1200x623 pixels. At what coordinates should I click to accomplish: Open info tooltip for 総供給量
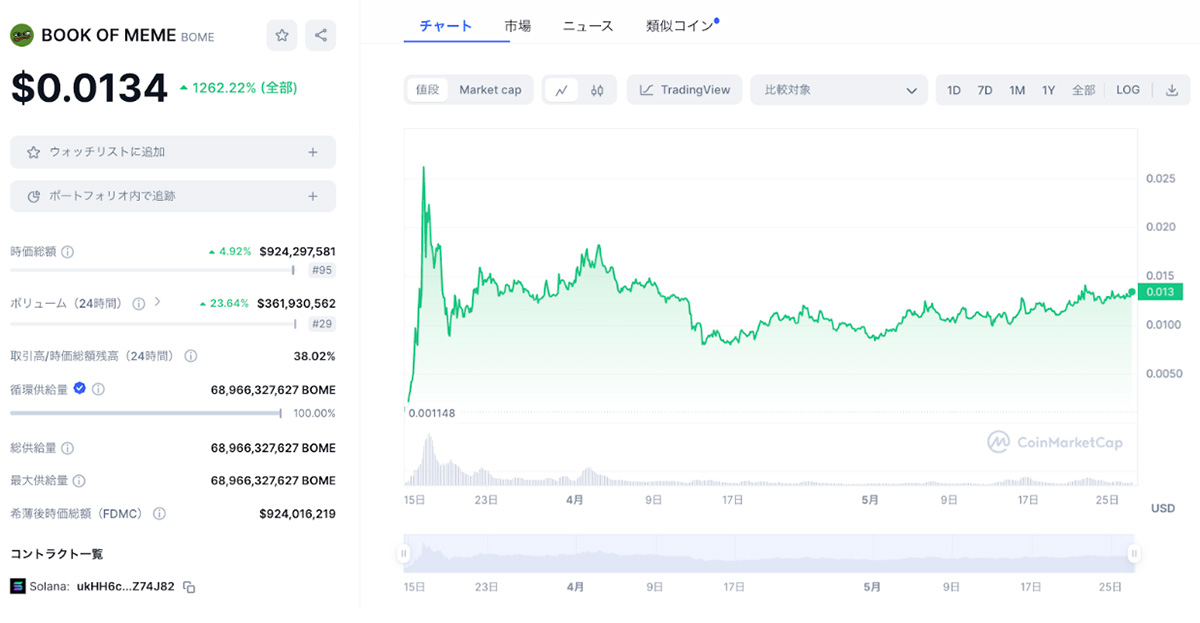point(68,448)
